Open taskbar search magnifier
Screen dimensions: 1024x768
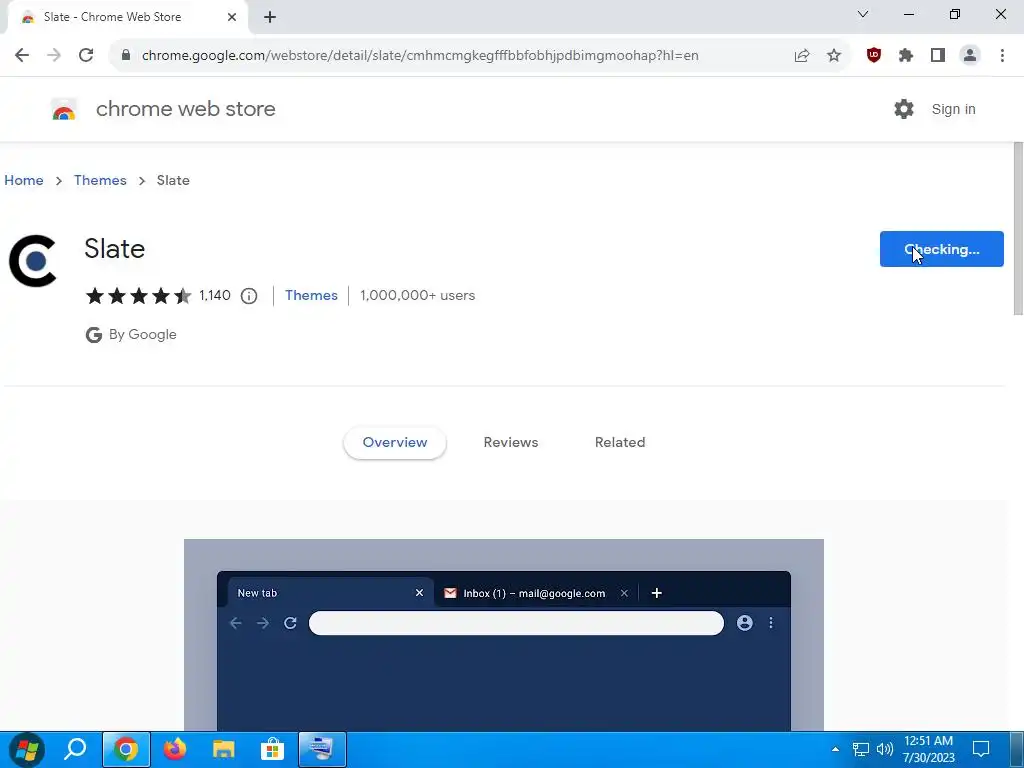click(75, 749)
